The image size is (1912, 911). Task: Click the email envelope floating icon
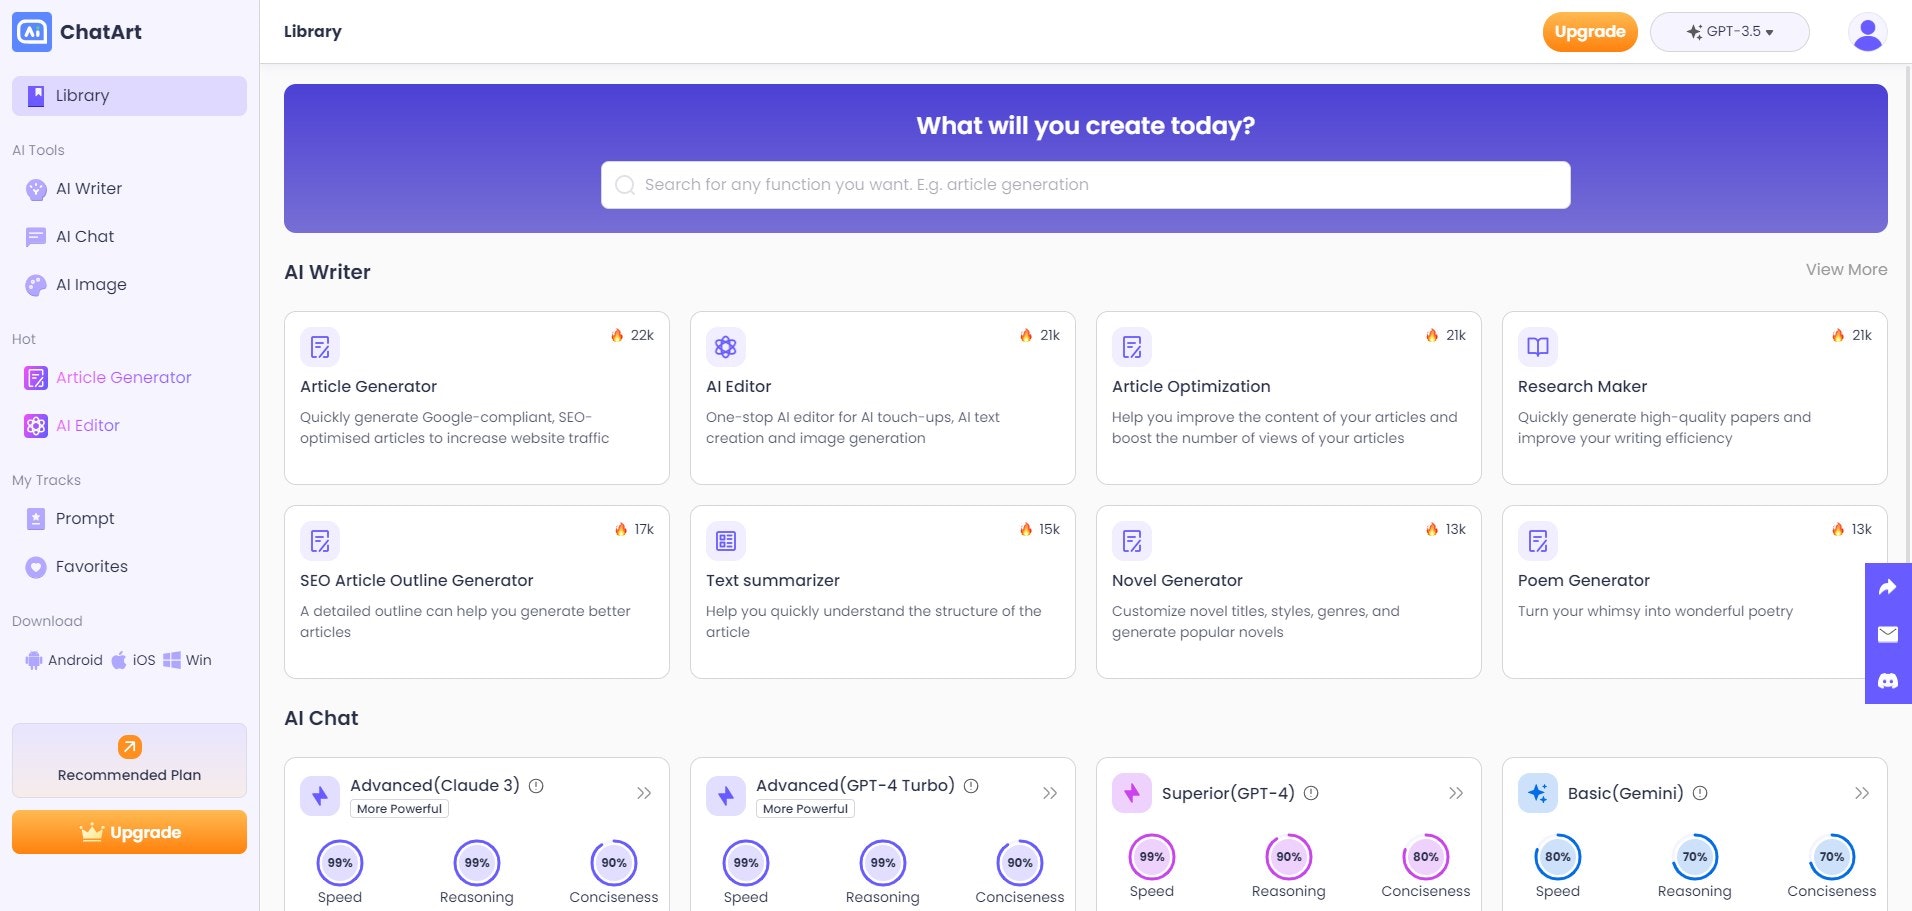tap(1888, 634)
